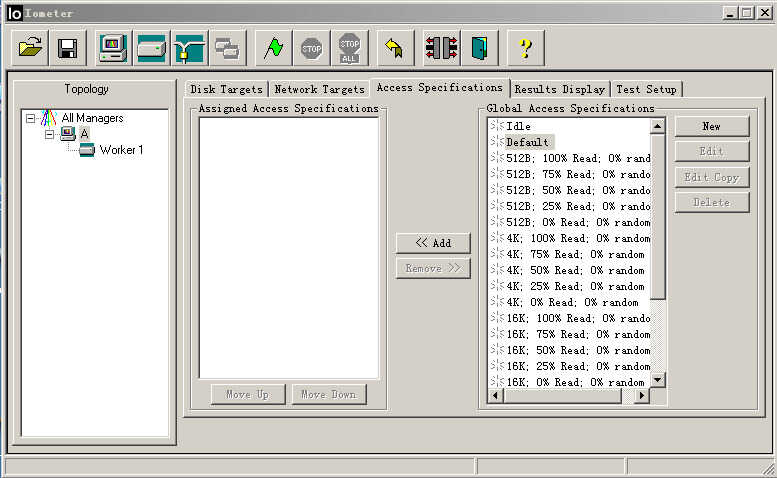This screenshot has width=777, height=478.
Task: Click the Remove >> button
Action: pyautogui.click(x=433, y=268)
